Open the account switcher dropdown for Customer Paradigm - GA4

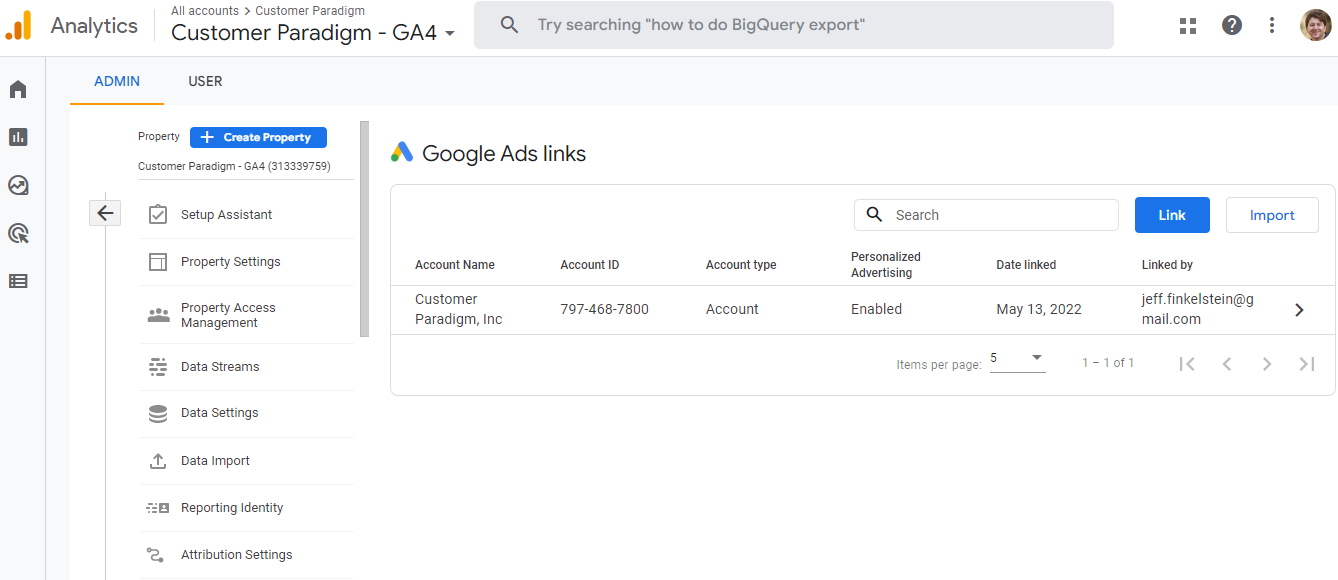(450, 33)
